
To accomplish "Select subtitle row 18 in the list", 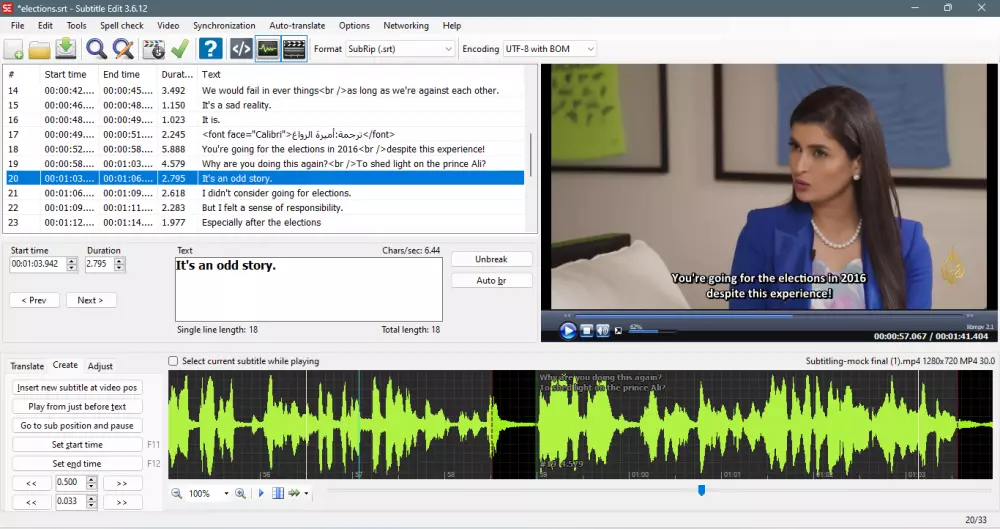I will tap(265, 149).
